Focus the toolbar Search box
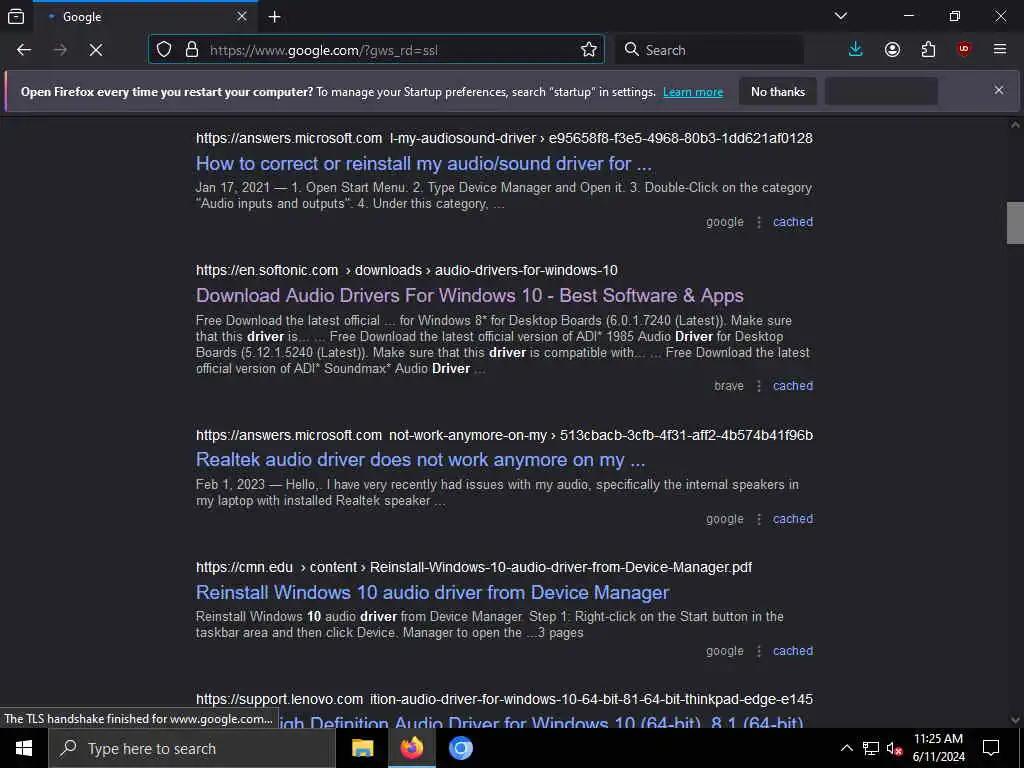 709,50
